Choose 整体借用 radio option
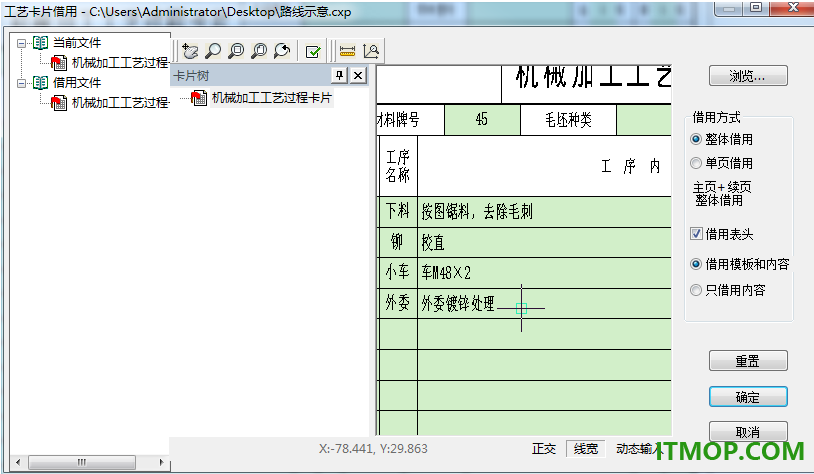814x474 pixels. (x=722, y=139)
